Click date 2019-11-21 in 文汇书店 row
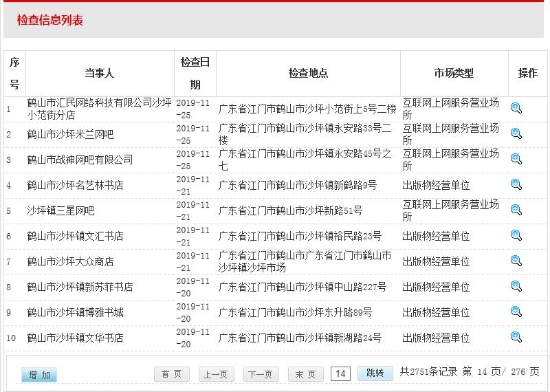 coord(193,236)
